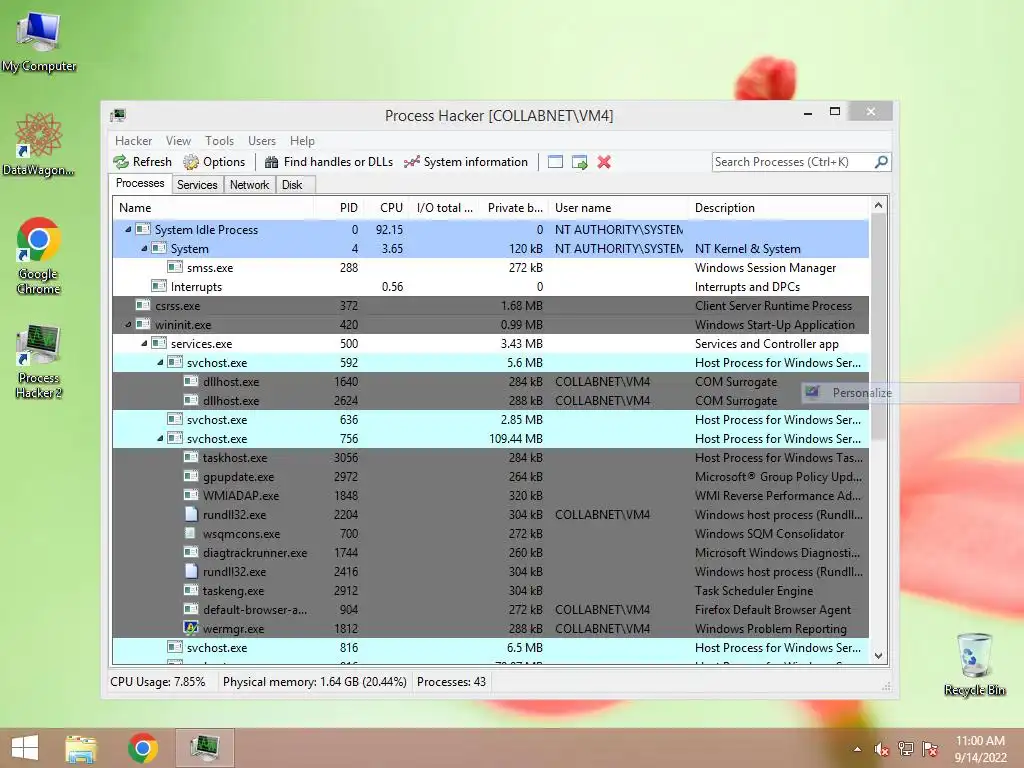
Task: Click the find window toolbar icon
Action: 555,162
